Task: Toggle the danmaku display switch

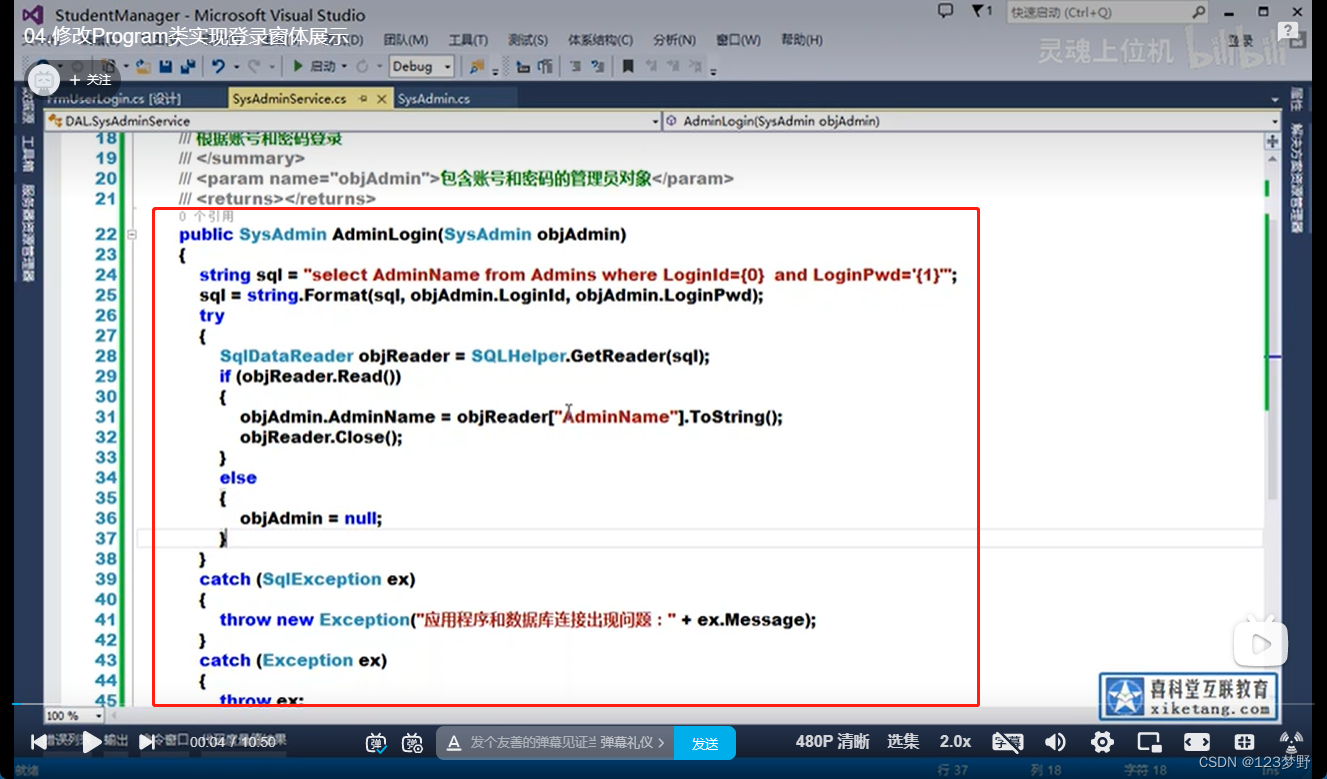Action: pyautogui.click(x=375, y=742)
